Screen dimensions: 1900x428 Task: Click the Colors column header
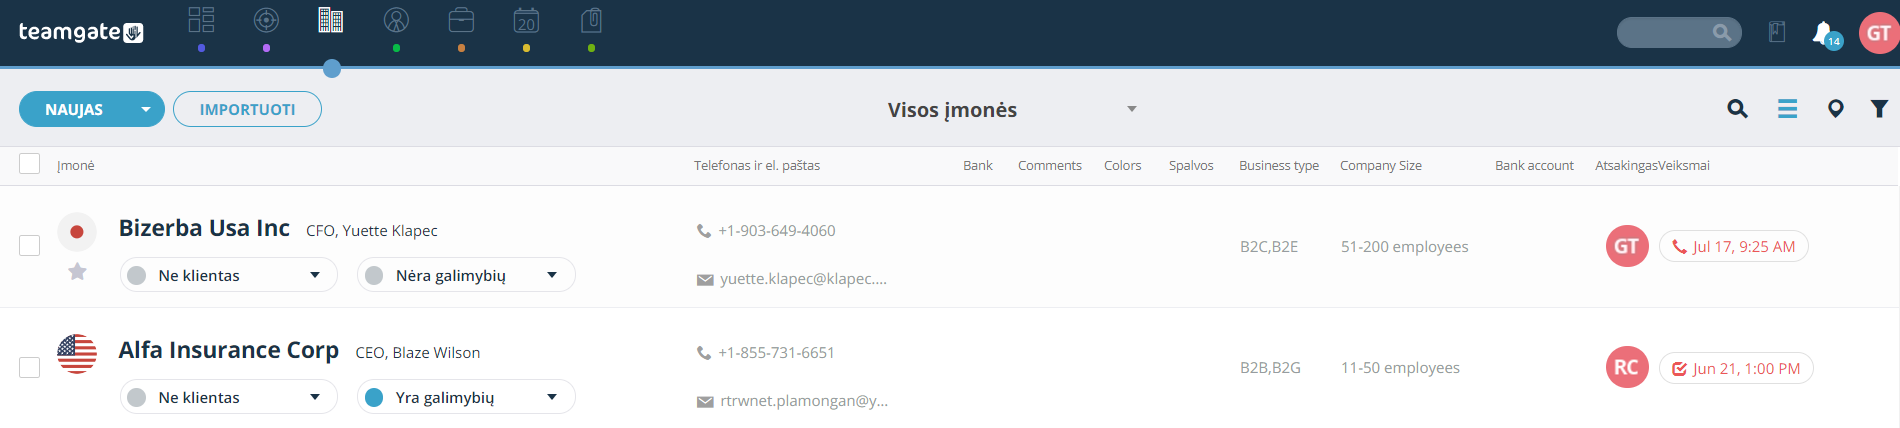click(x=1123, y=166)
